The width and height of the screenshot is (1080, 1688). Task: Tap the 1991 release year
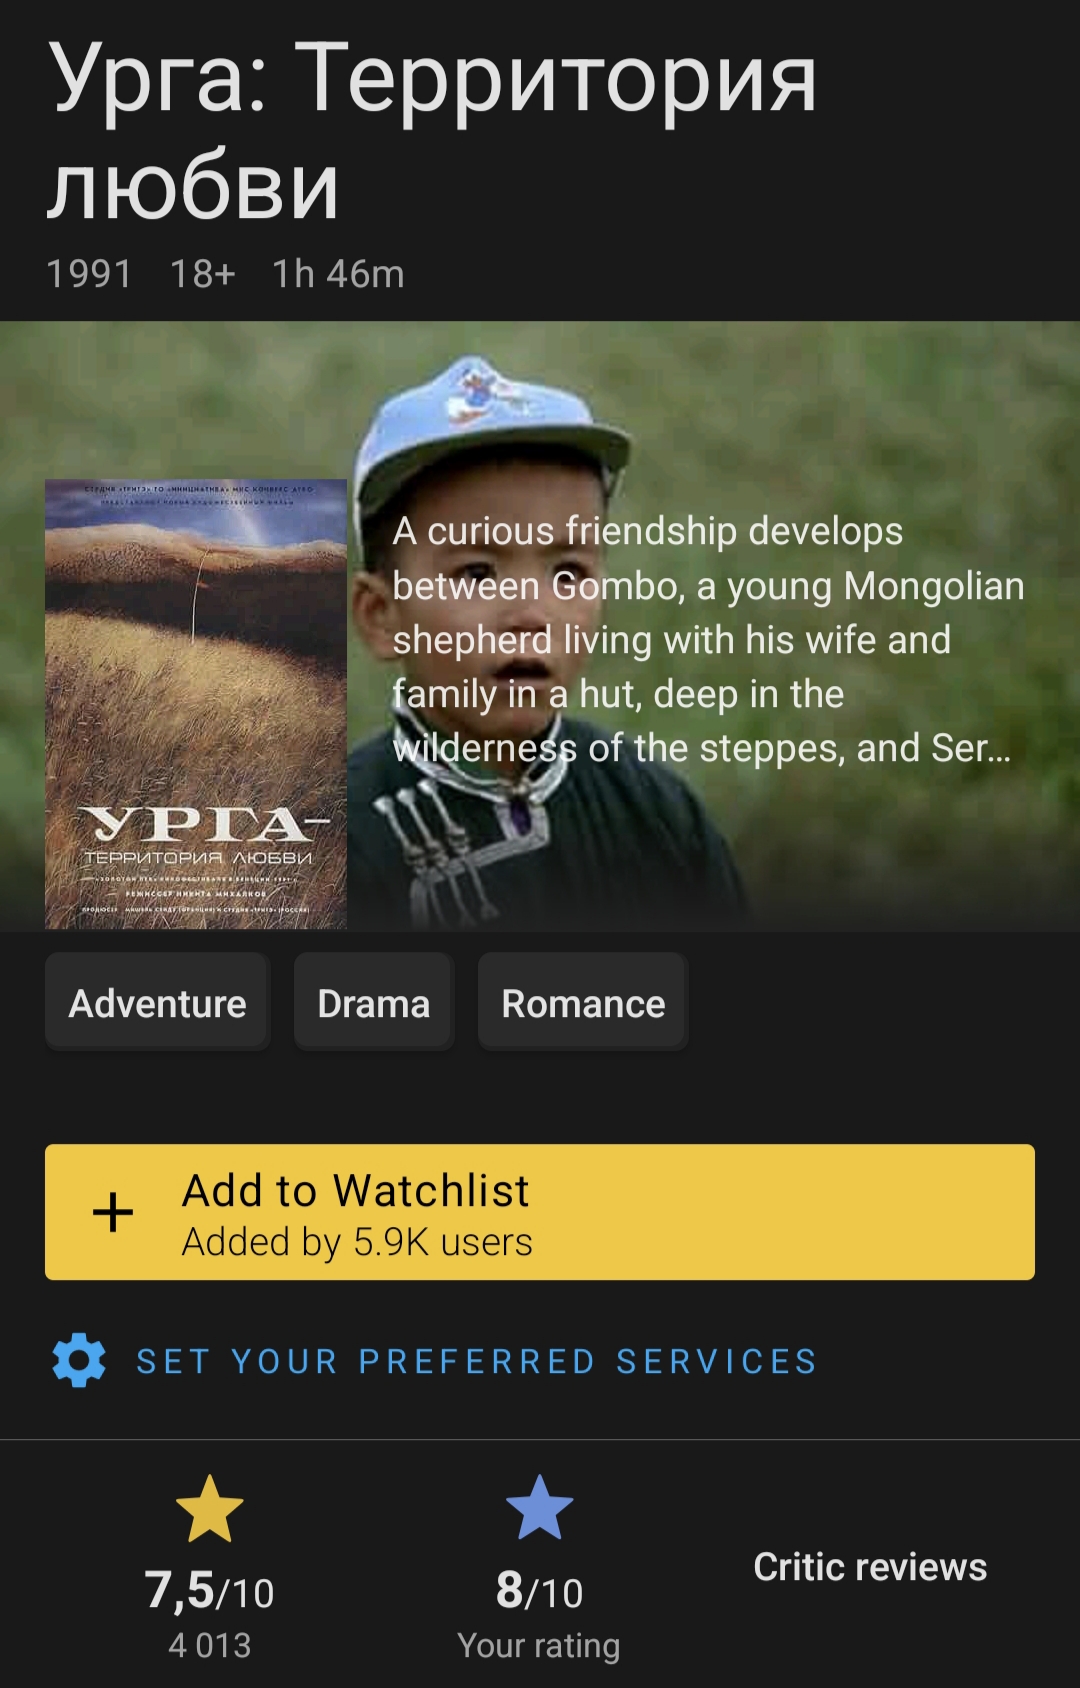coord(89,274)
